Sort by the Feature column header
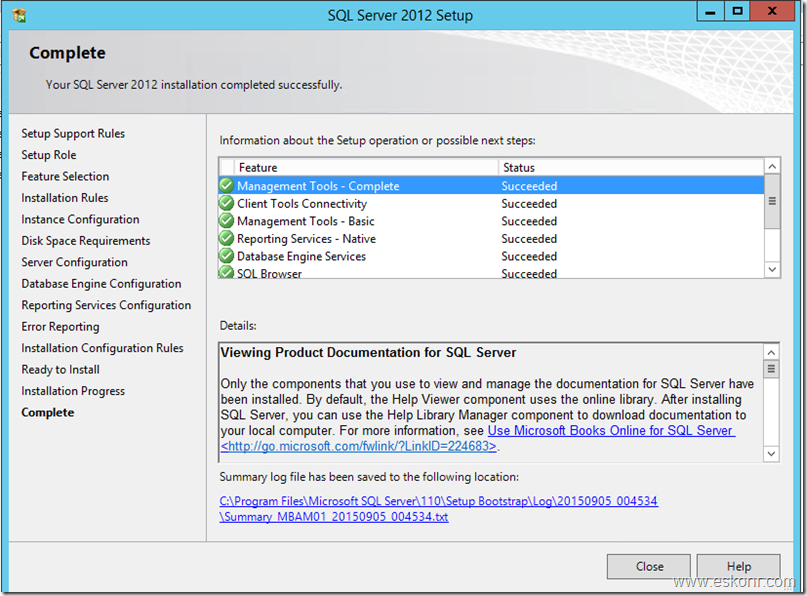The image size is (807, 596). 366,167
